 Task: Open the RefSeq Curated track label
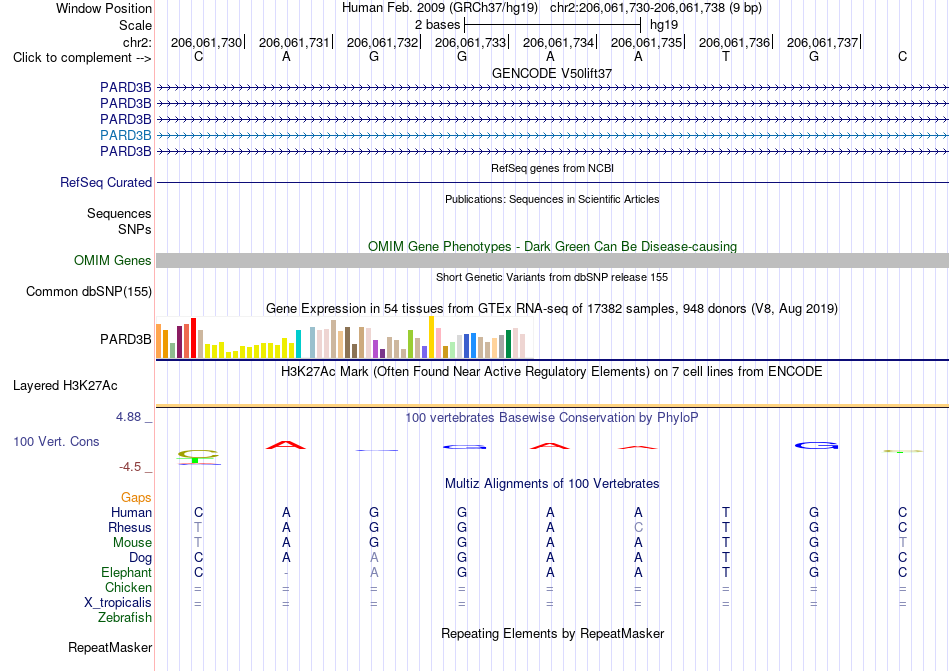point(106,182)
